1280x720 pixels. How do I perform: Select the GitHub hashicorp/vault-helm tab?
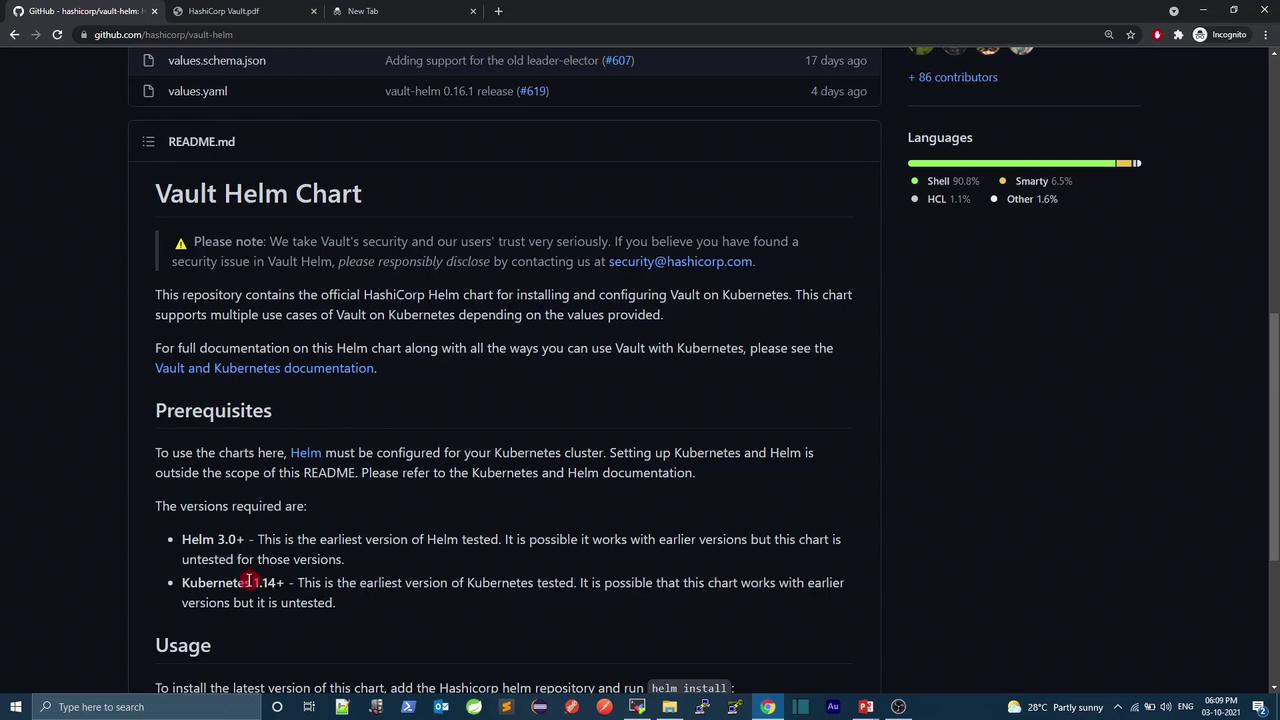84,11
